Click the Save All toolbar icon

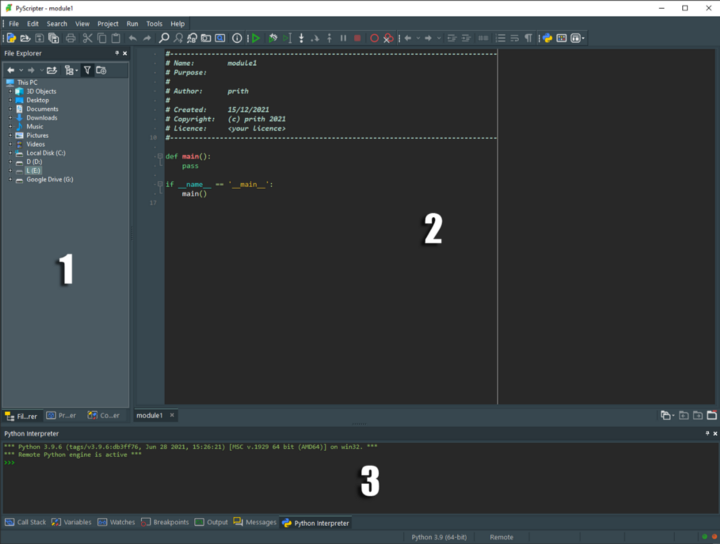54,39
